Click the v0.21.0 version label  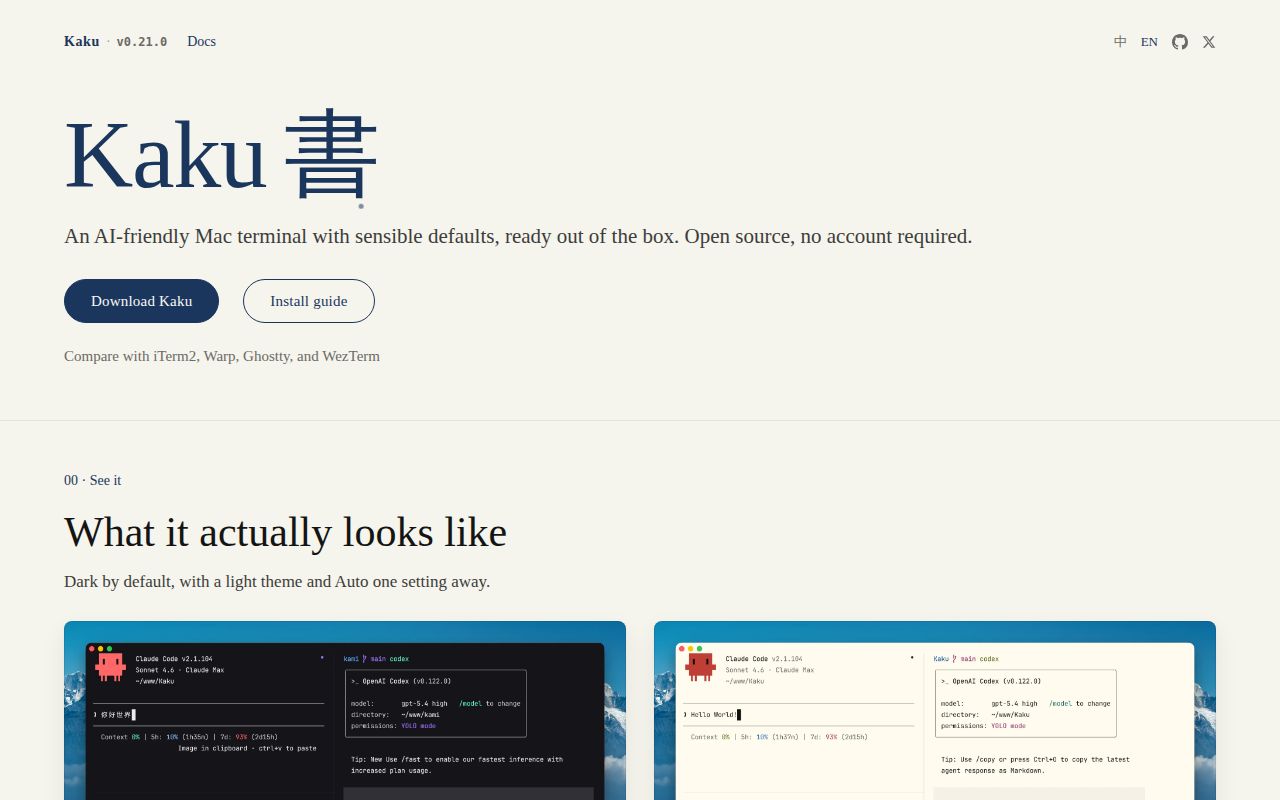(141, 42)
